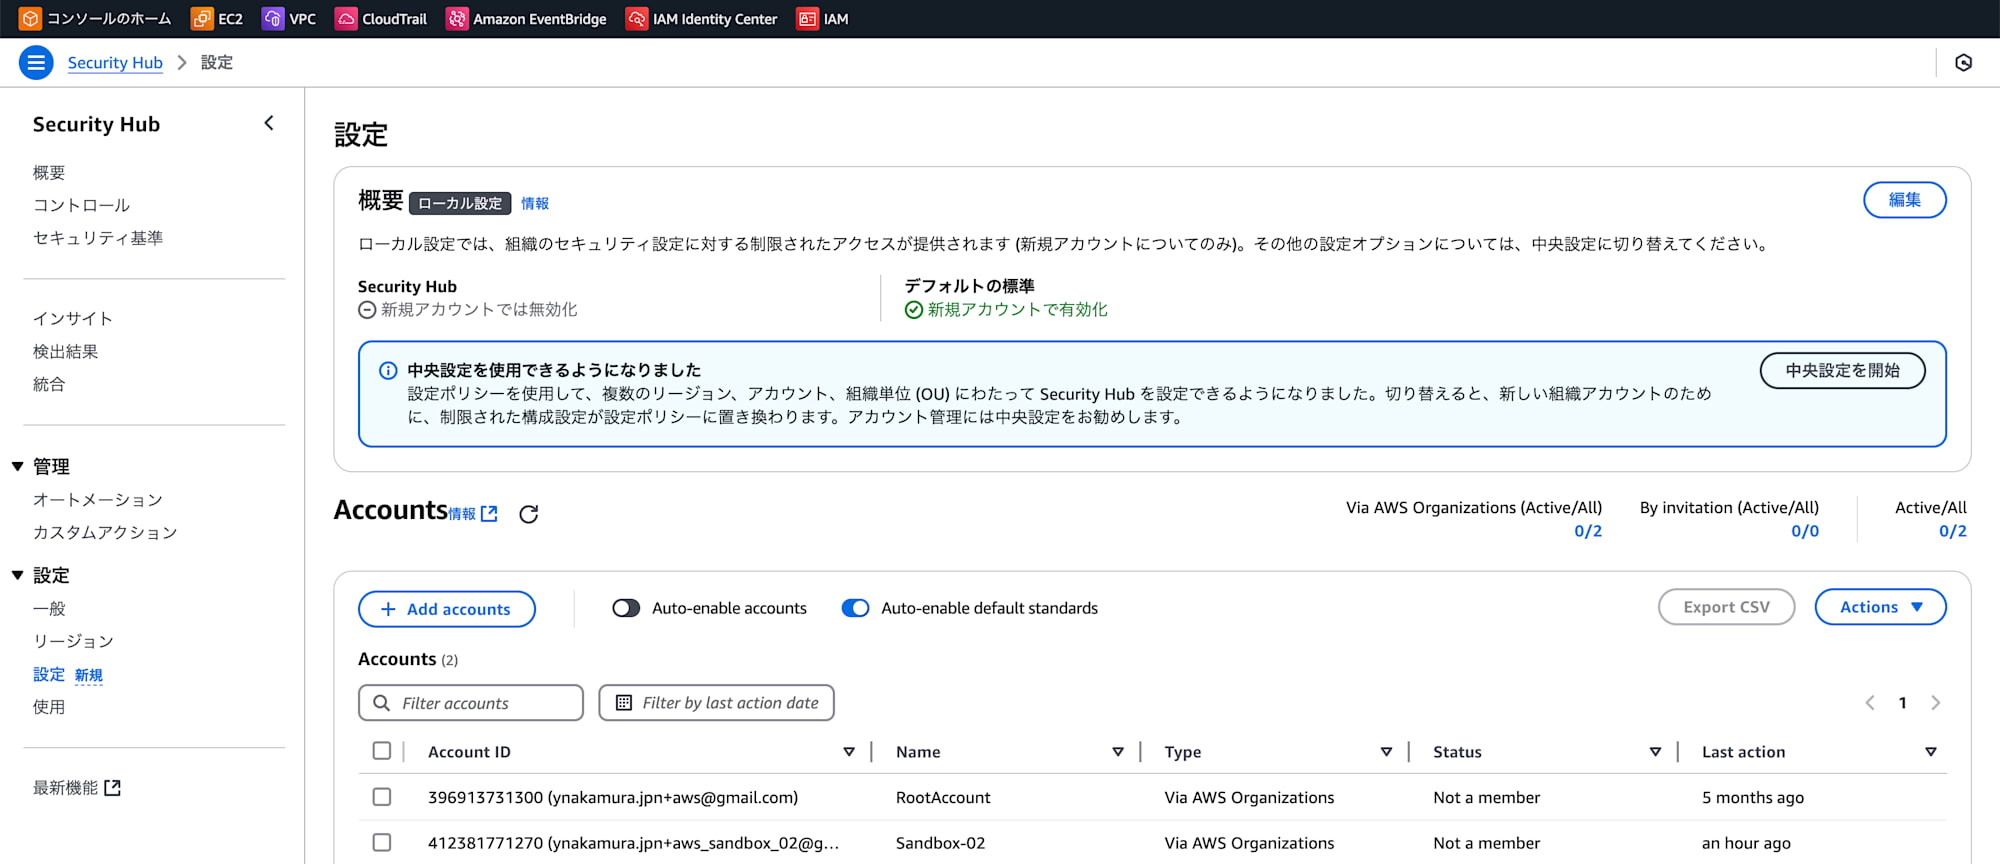Open the console home shortcut icon
This screenshot has width=2000, height=864.
pos(31,18)
